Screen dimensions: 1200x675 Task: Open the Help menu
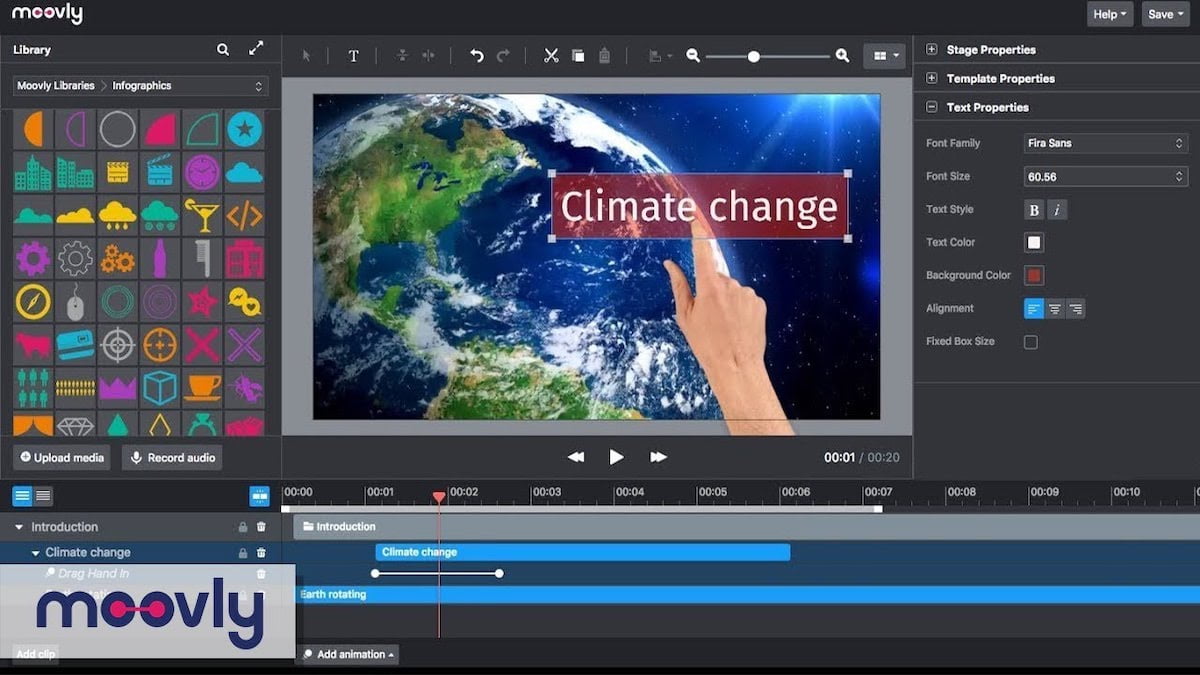click(x=1110, y=14)
